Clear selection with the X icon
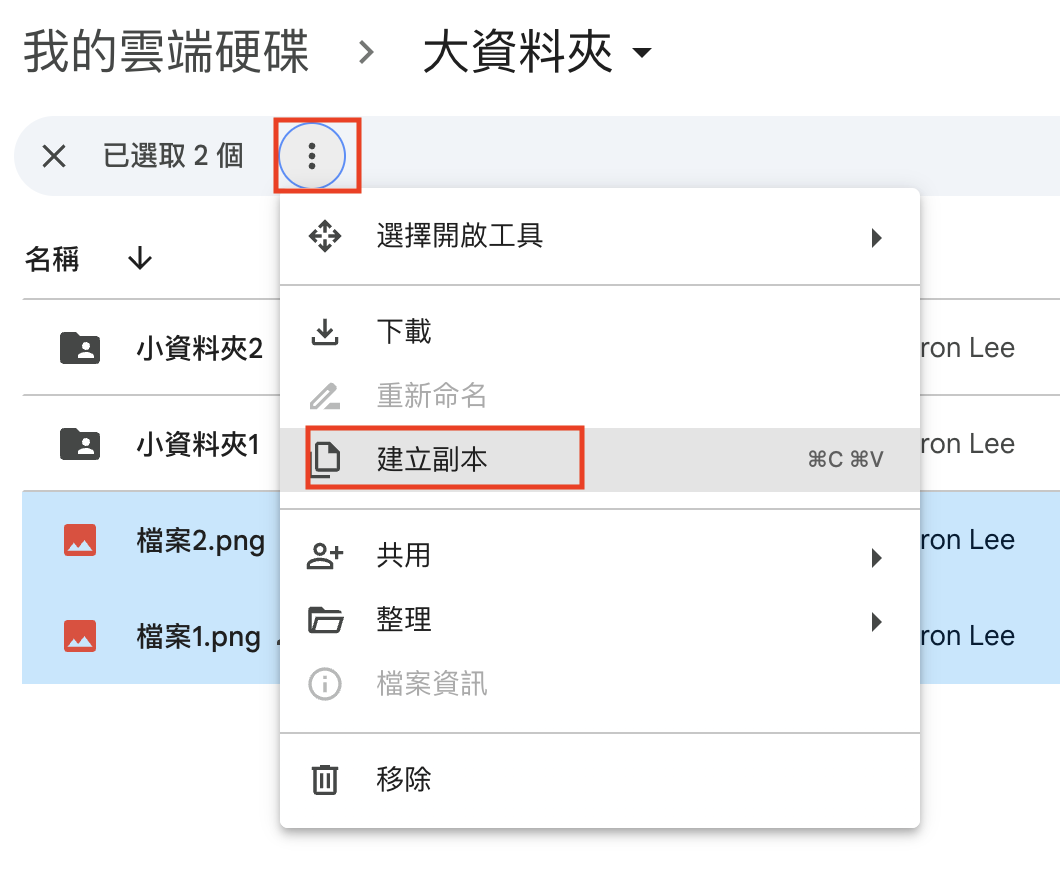The height and width of the screenshot is (882, 1060). [54, 155]
